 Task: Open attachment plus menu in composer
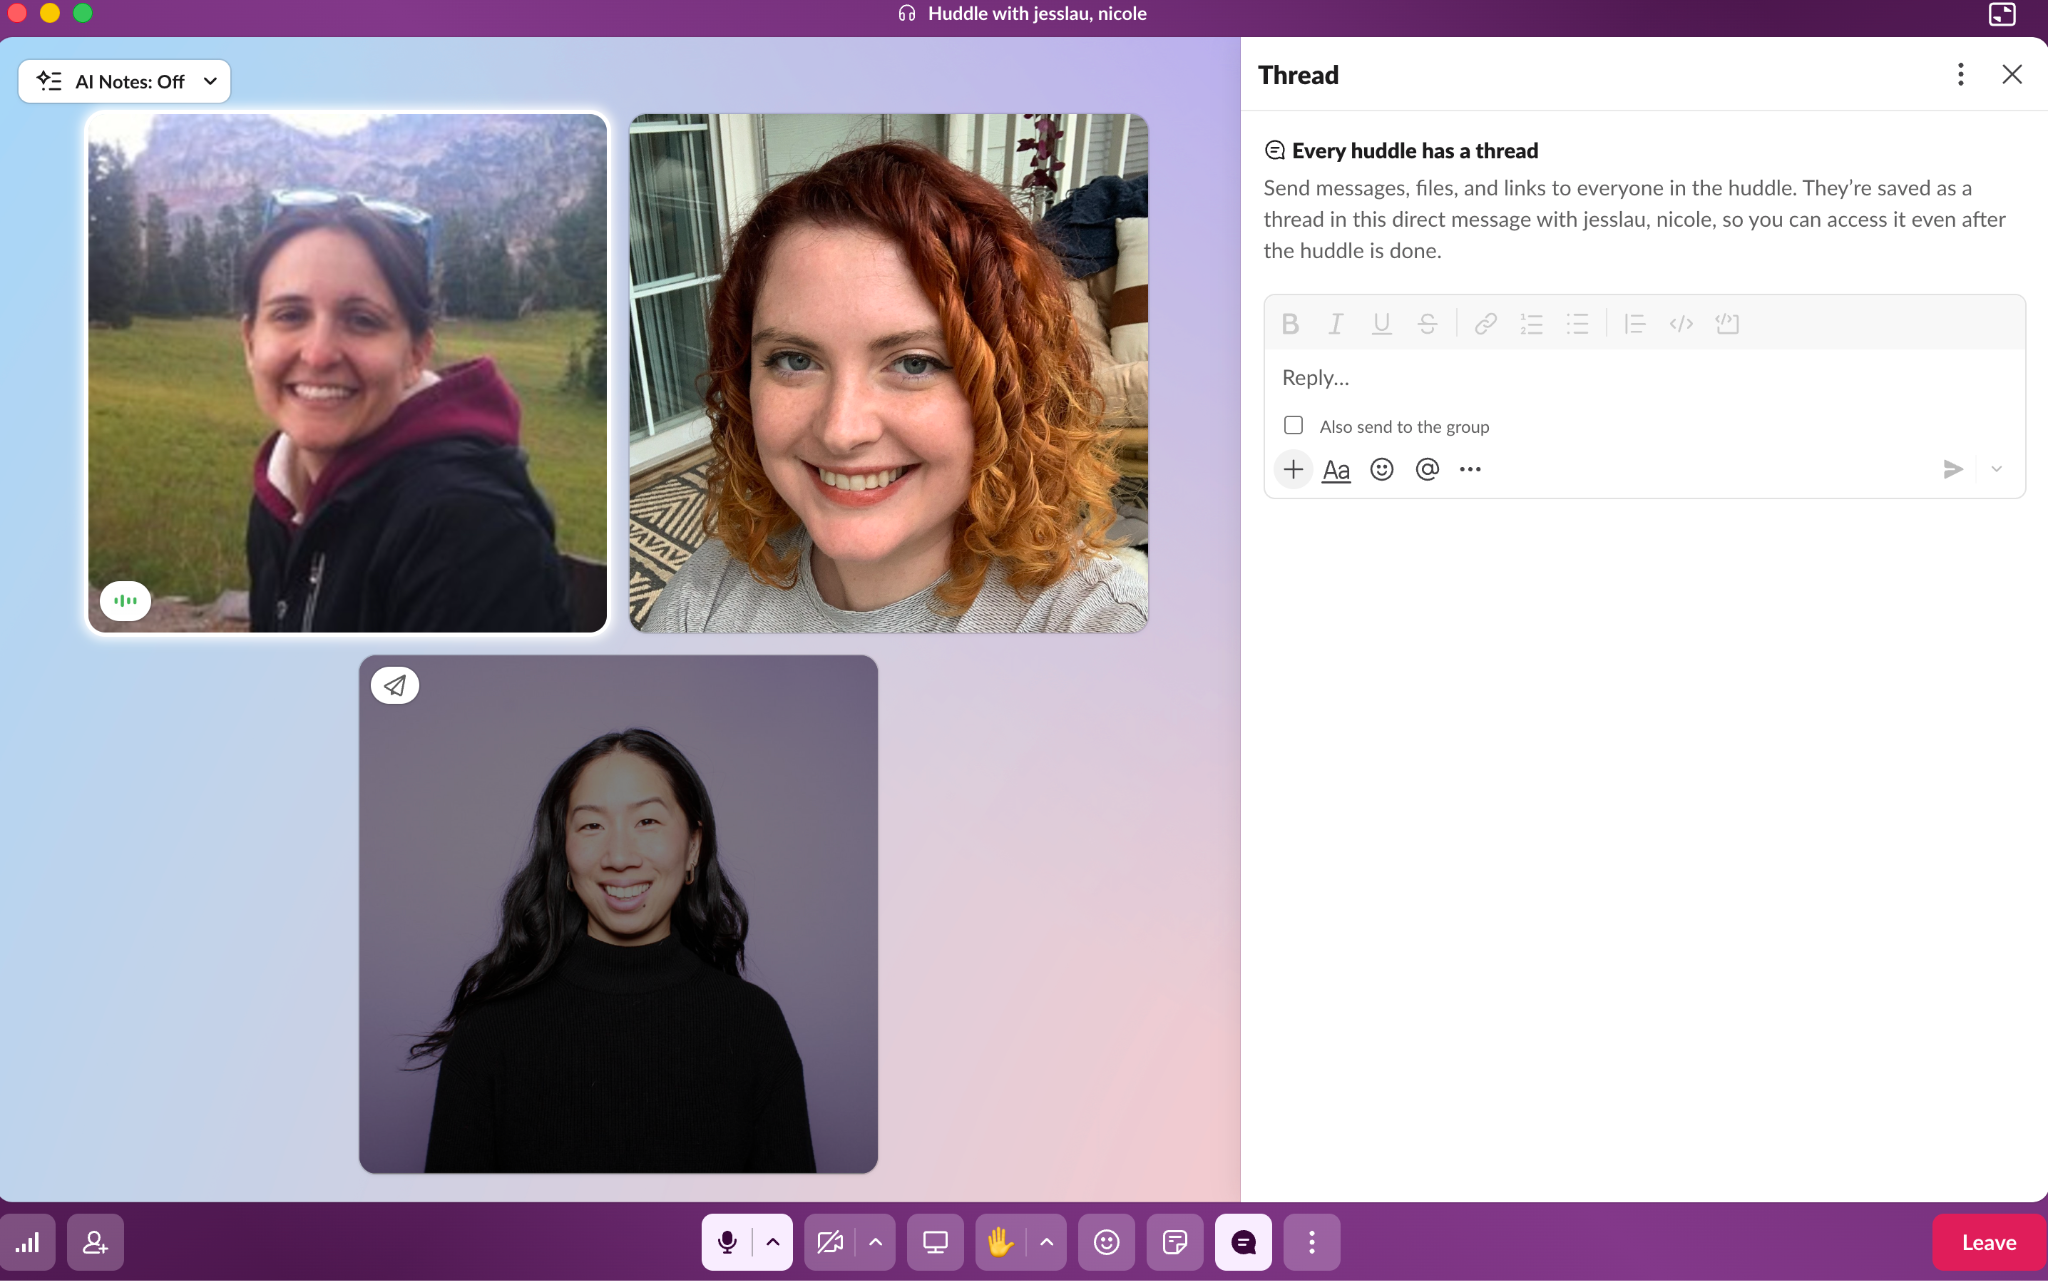point(1293,469)
